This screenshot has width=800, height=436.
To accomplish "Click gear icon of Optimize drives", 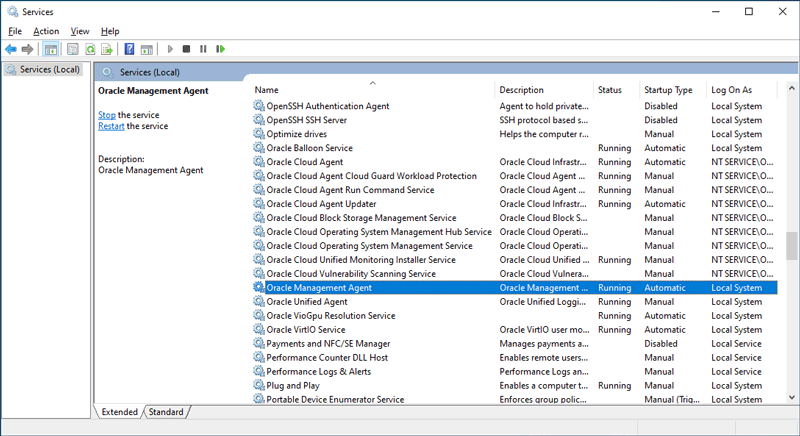I will tap(259, 134).
